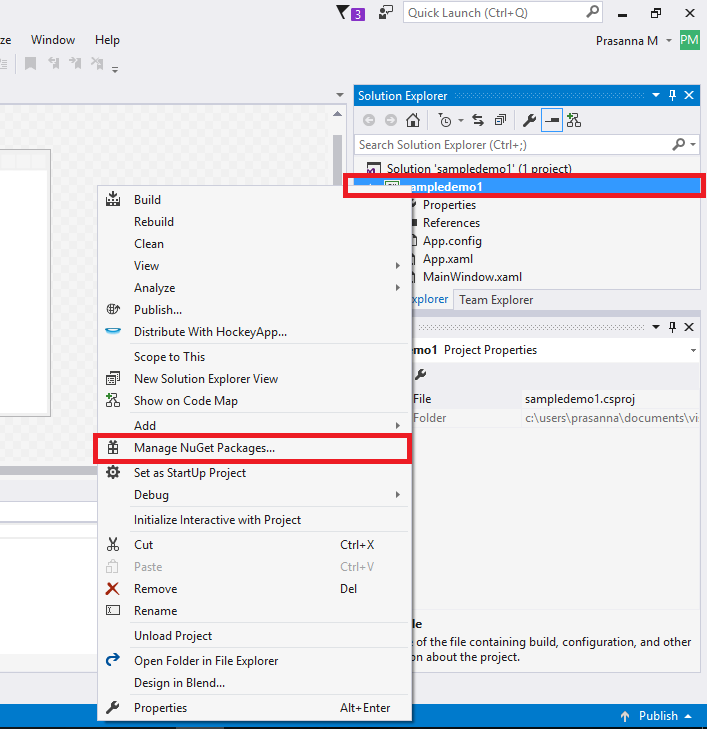The image size is (707, 729).
Task: Click Sync with Active Document icon
Action: [x=478, y=120]
